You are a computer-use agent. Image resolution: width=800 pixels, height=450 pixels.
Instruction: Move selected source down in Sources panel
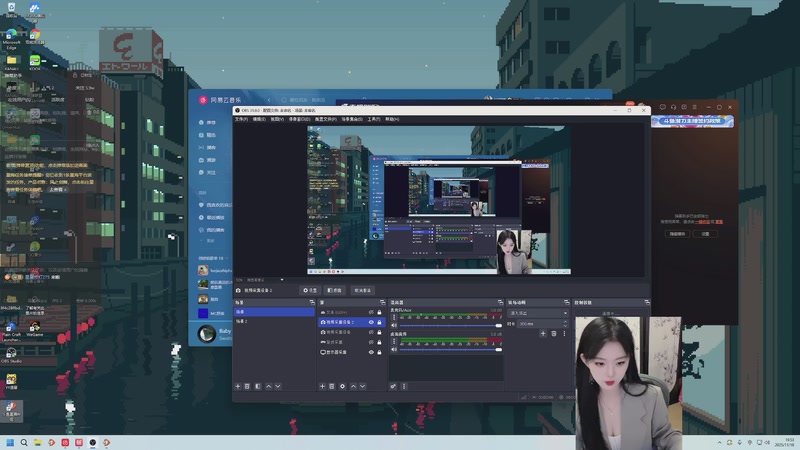coord(363,387)
